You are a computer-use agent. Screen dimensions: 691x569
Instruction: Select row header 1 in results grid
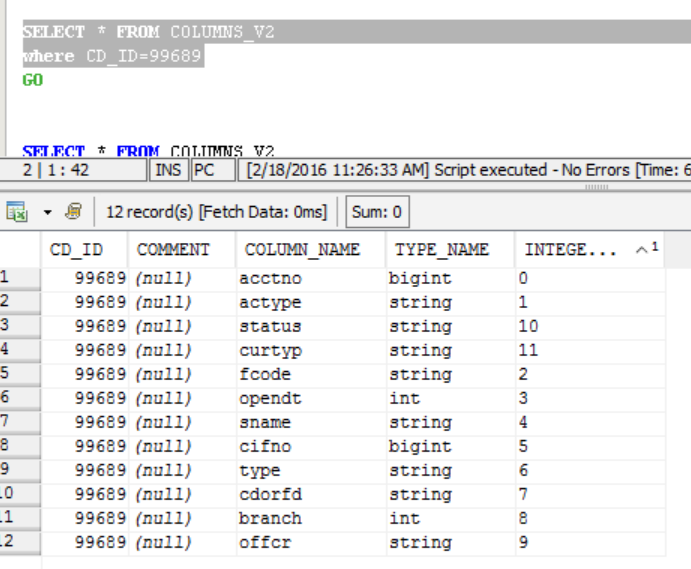pyautogui.click(x=20, y=279)
